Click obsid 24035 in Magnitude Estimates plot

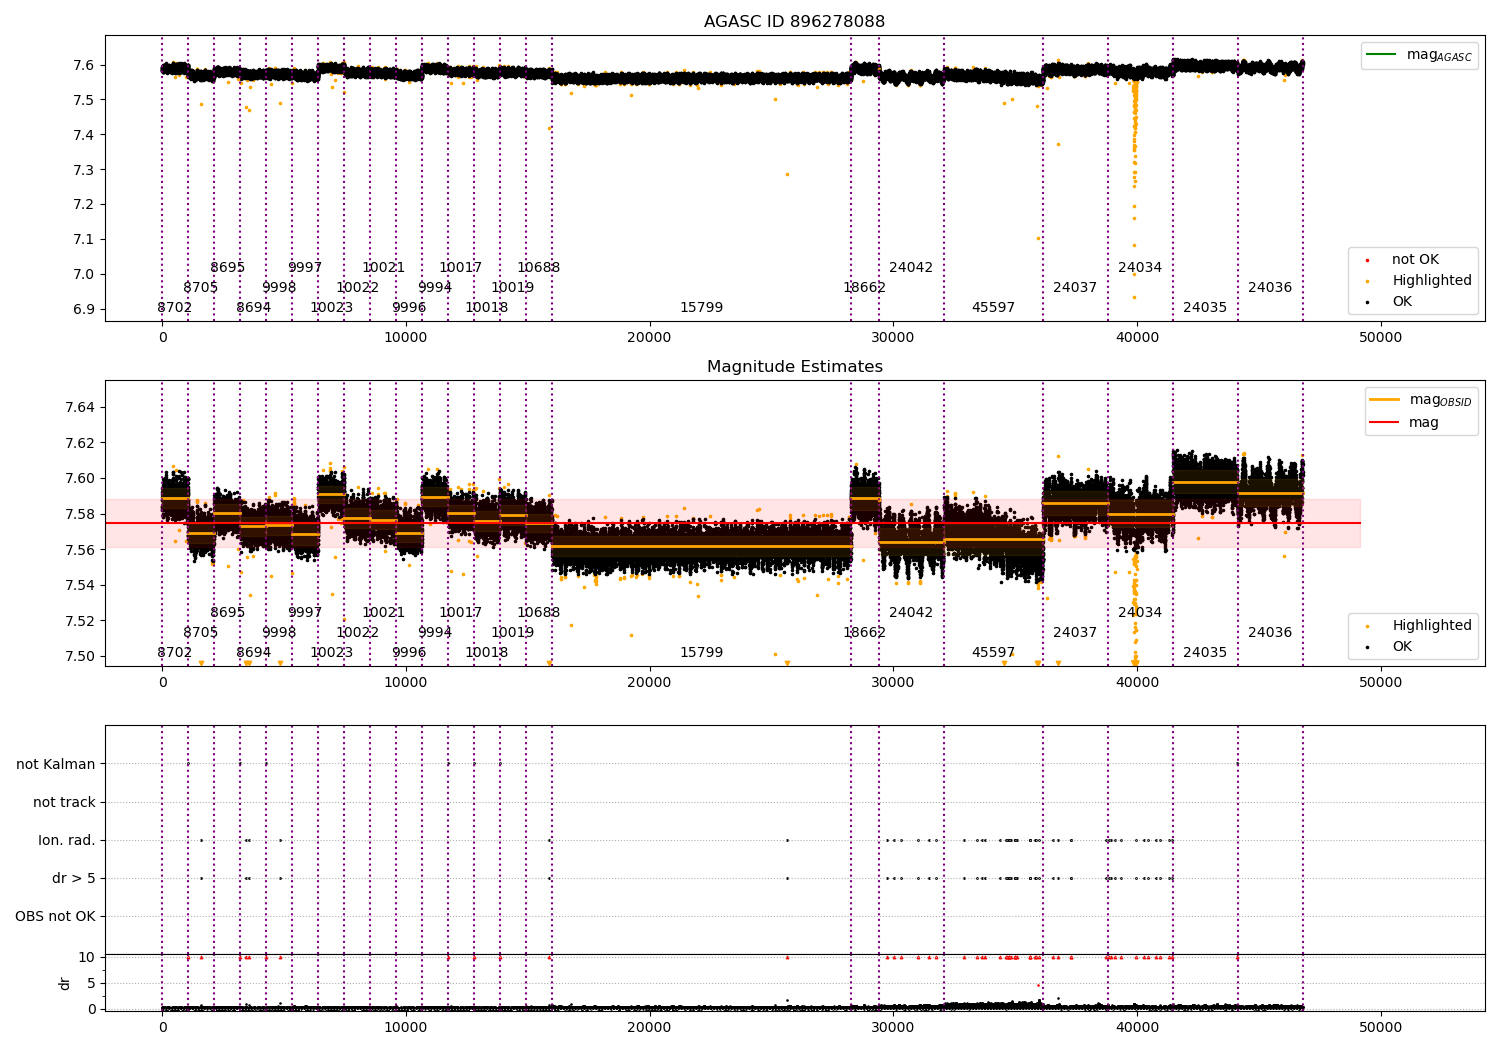point(1205,653)
